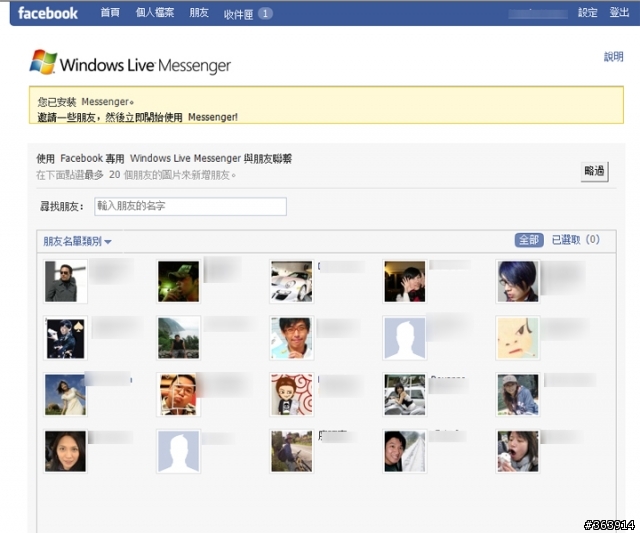Select default silhouette avatar in second row
Screen dimensions: 640x533
point(404,338)
